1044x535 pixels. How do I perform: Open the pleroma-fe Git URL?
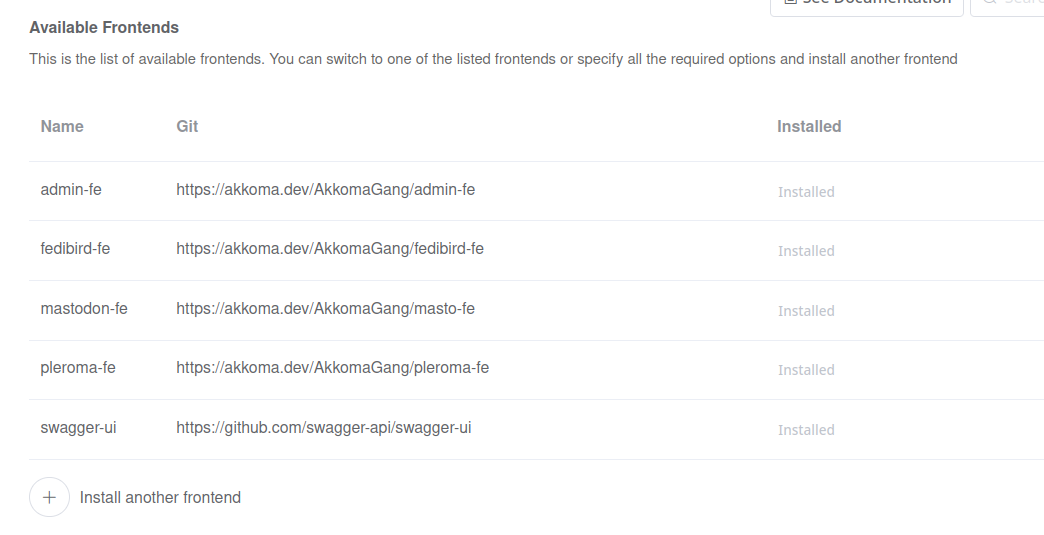point(332,367)
